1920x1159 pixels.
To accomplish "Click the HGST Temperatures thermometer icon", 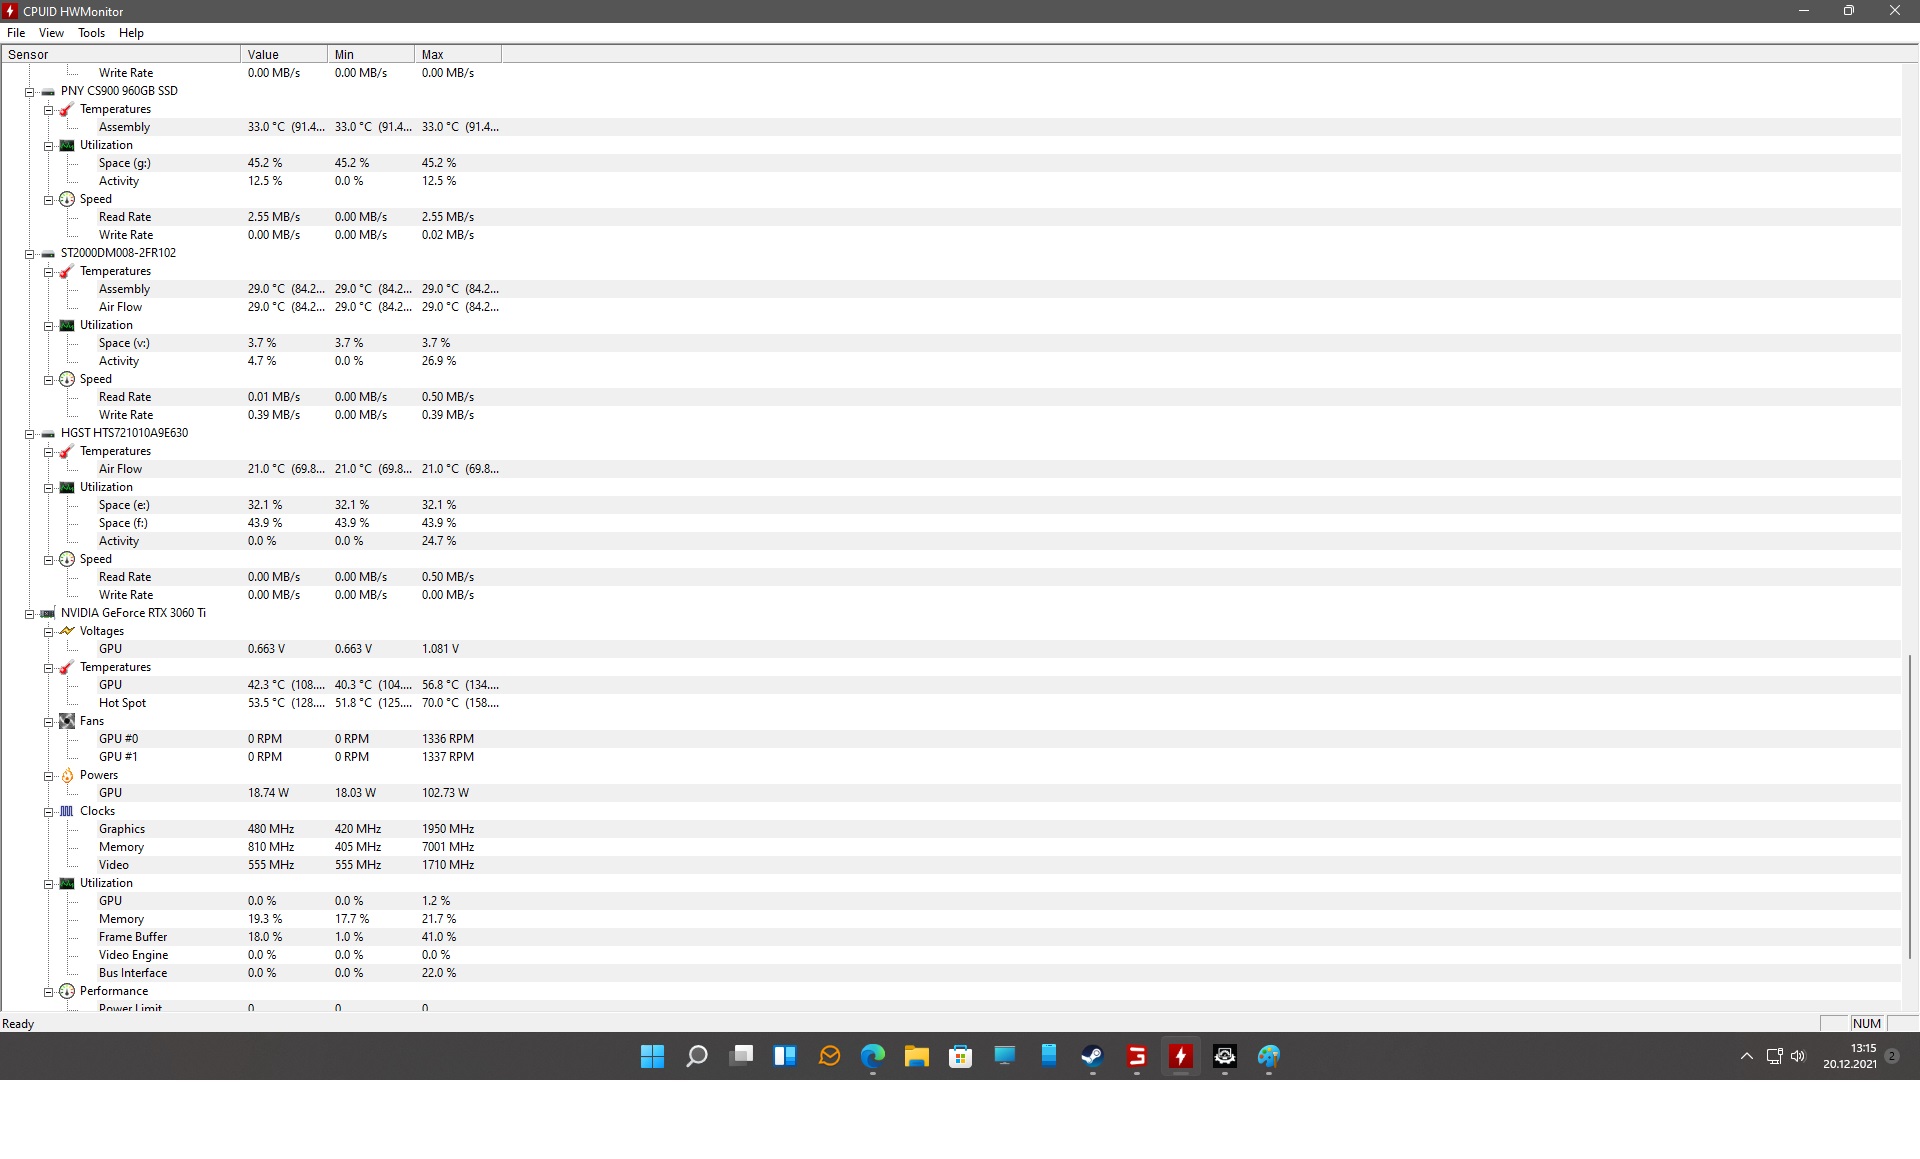I will [x=67, y=451].
